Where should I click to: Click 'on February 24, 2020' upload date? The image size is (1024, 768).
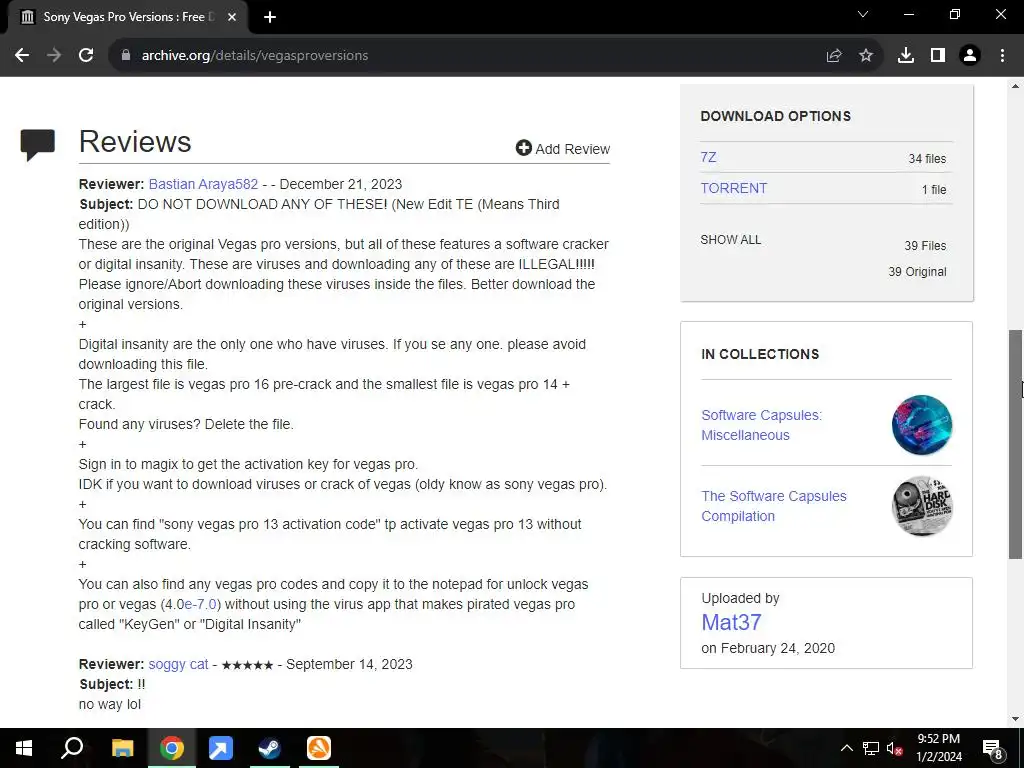tap(768, 648)
